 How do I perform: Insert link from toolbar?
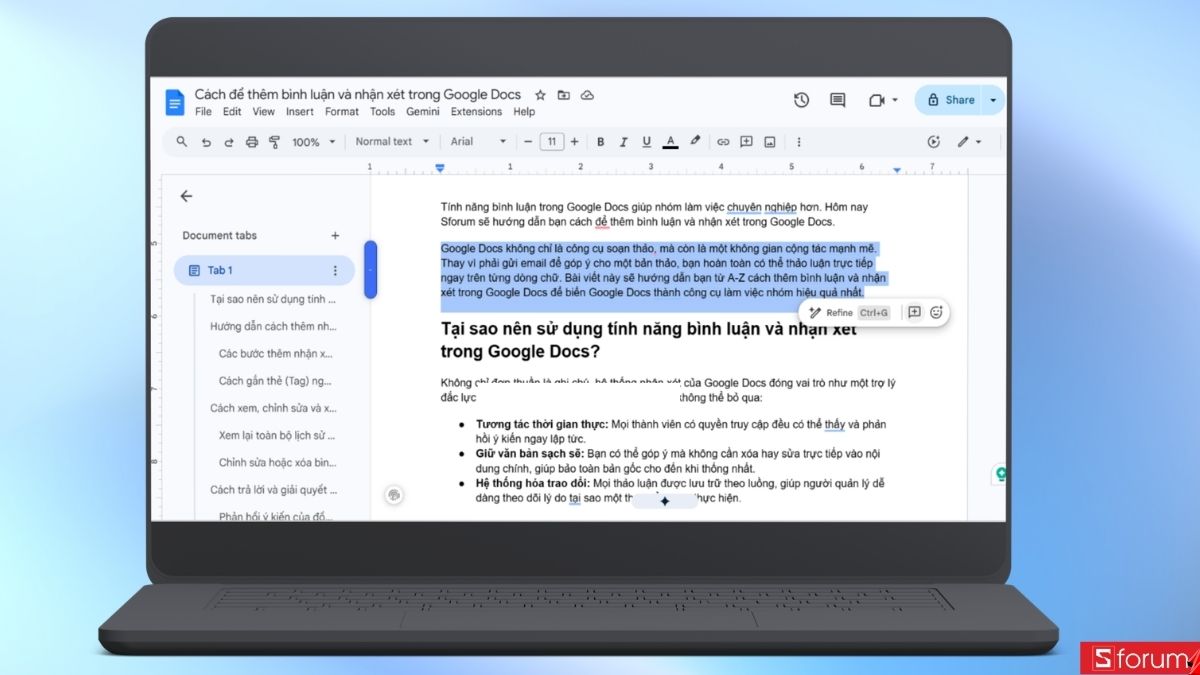723,142
